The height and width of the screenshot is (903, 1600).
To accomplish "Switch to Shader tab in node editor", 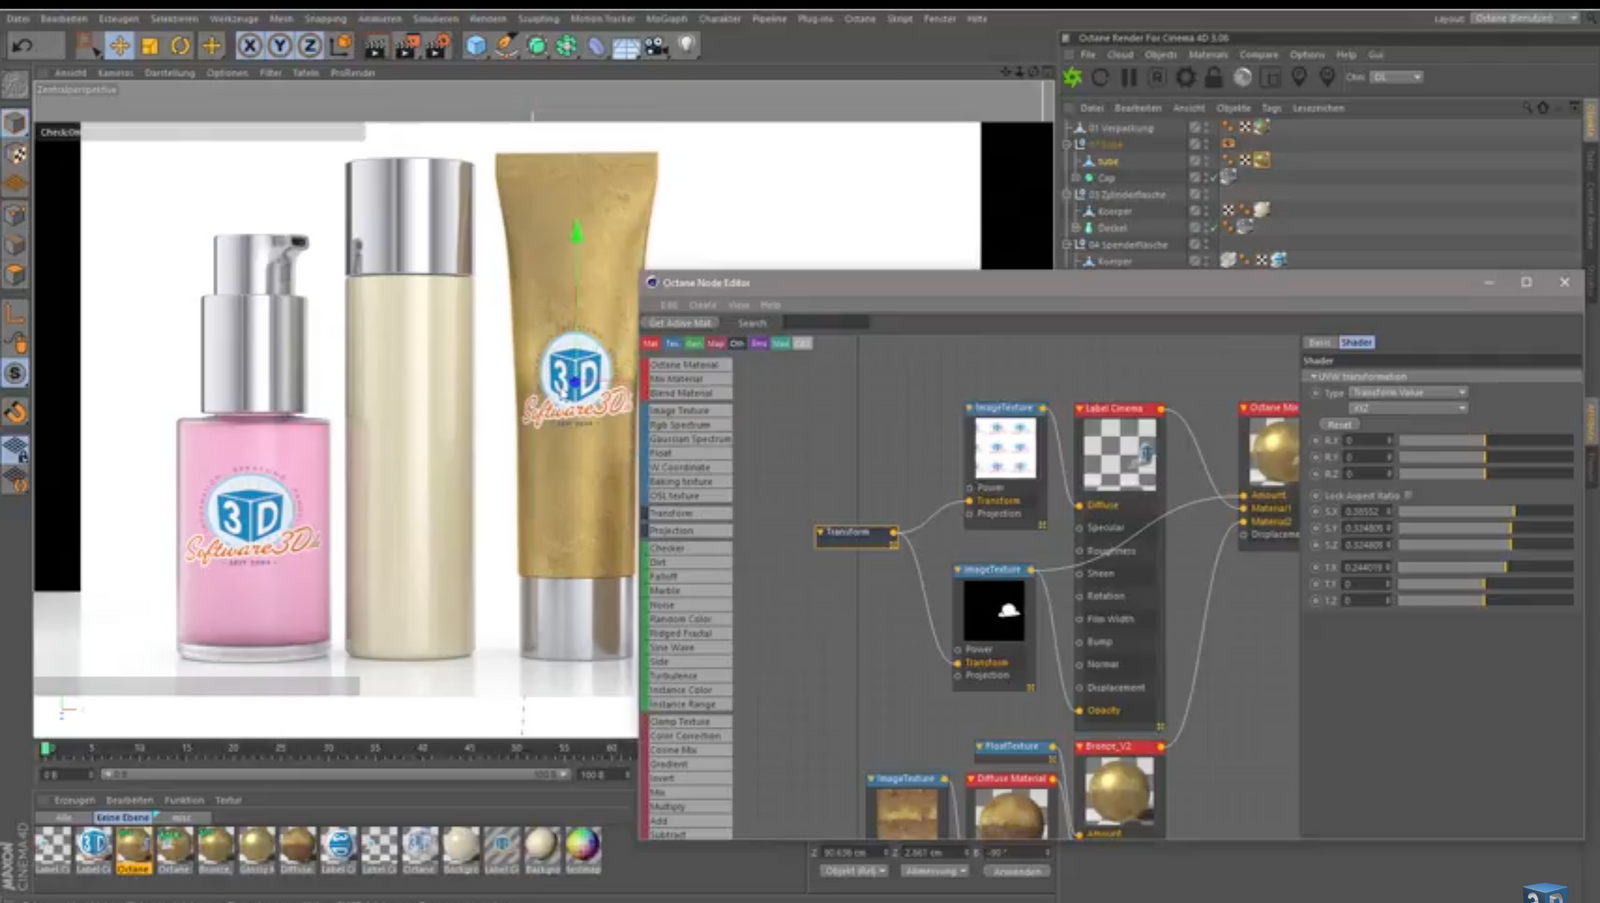I will click(x=1356, y=342).
